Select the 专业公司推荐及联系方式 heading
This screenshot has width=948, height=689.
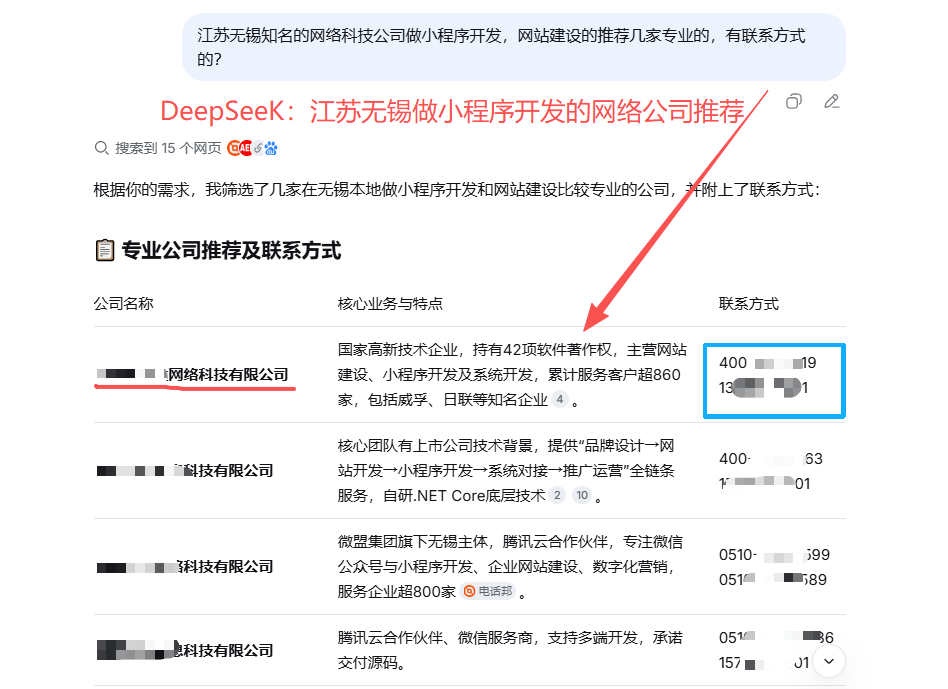[x=232, y=250]
